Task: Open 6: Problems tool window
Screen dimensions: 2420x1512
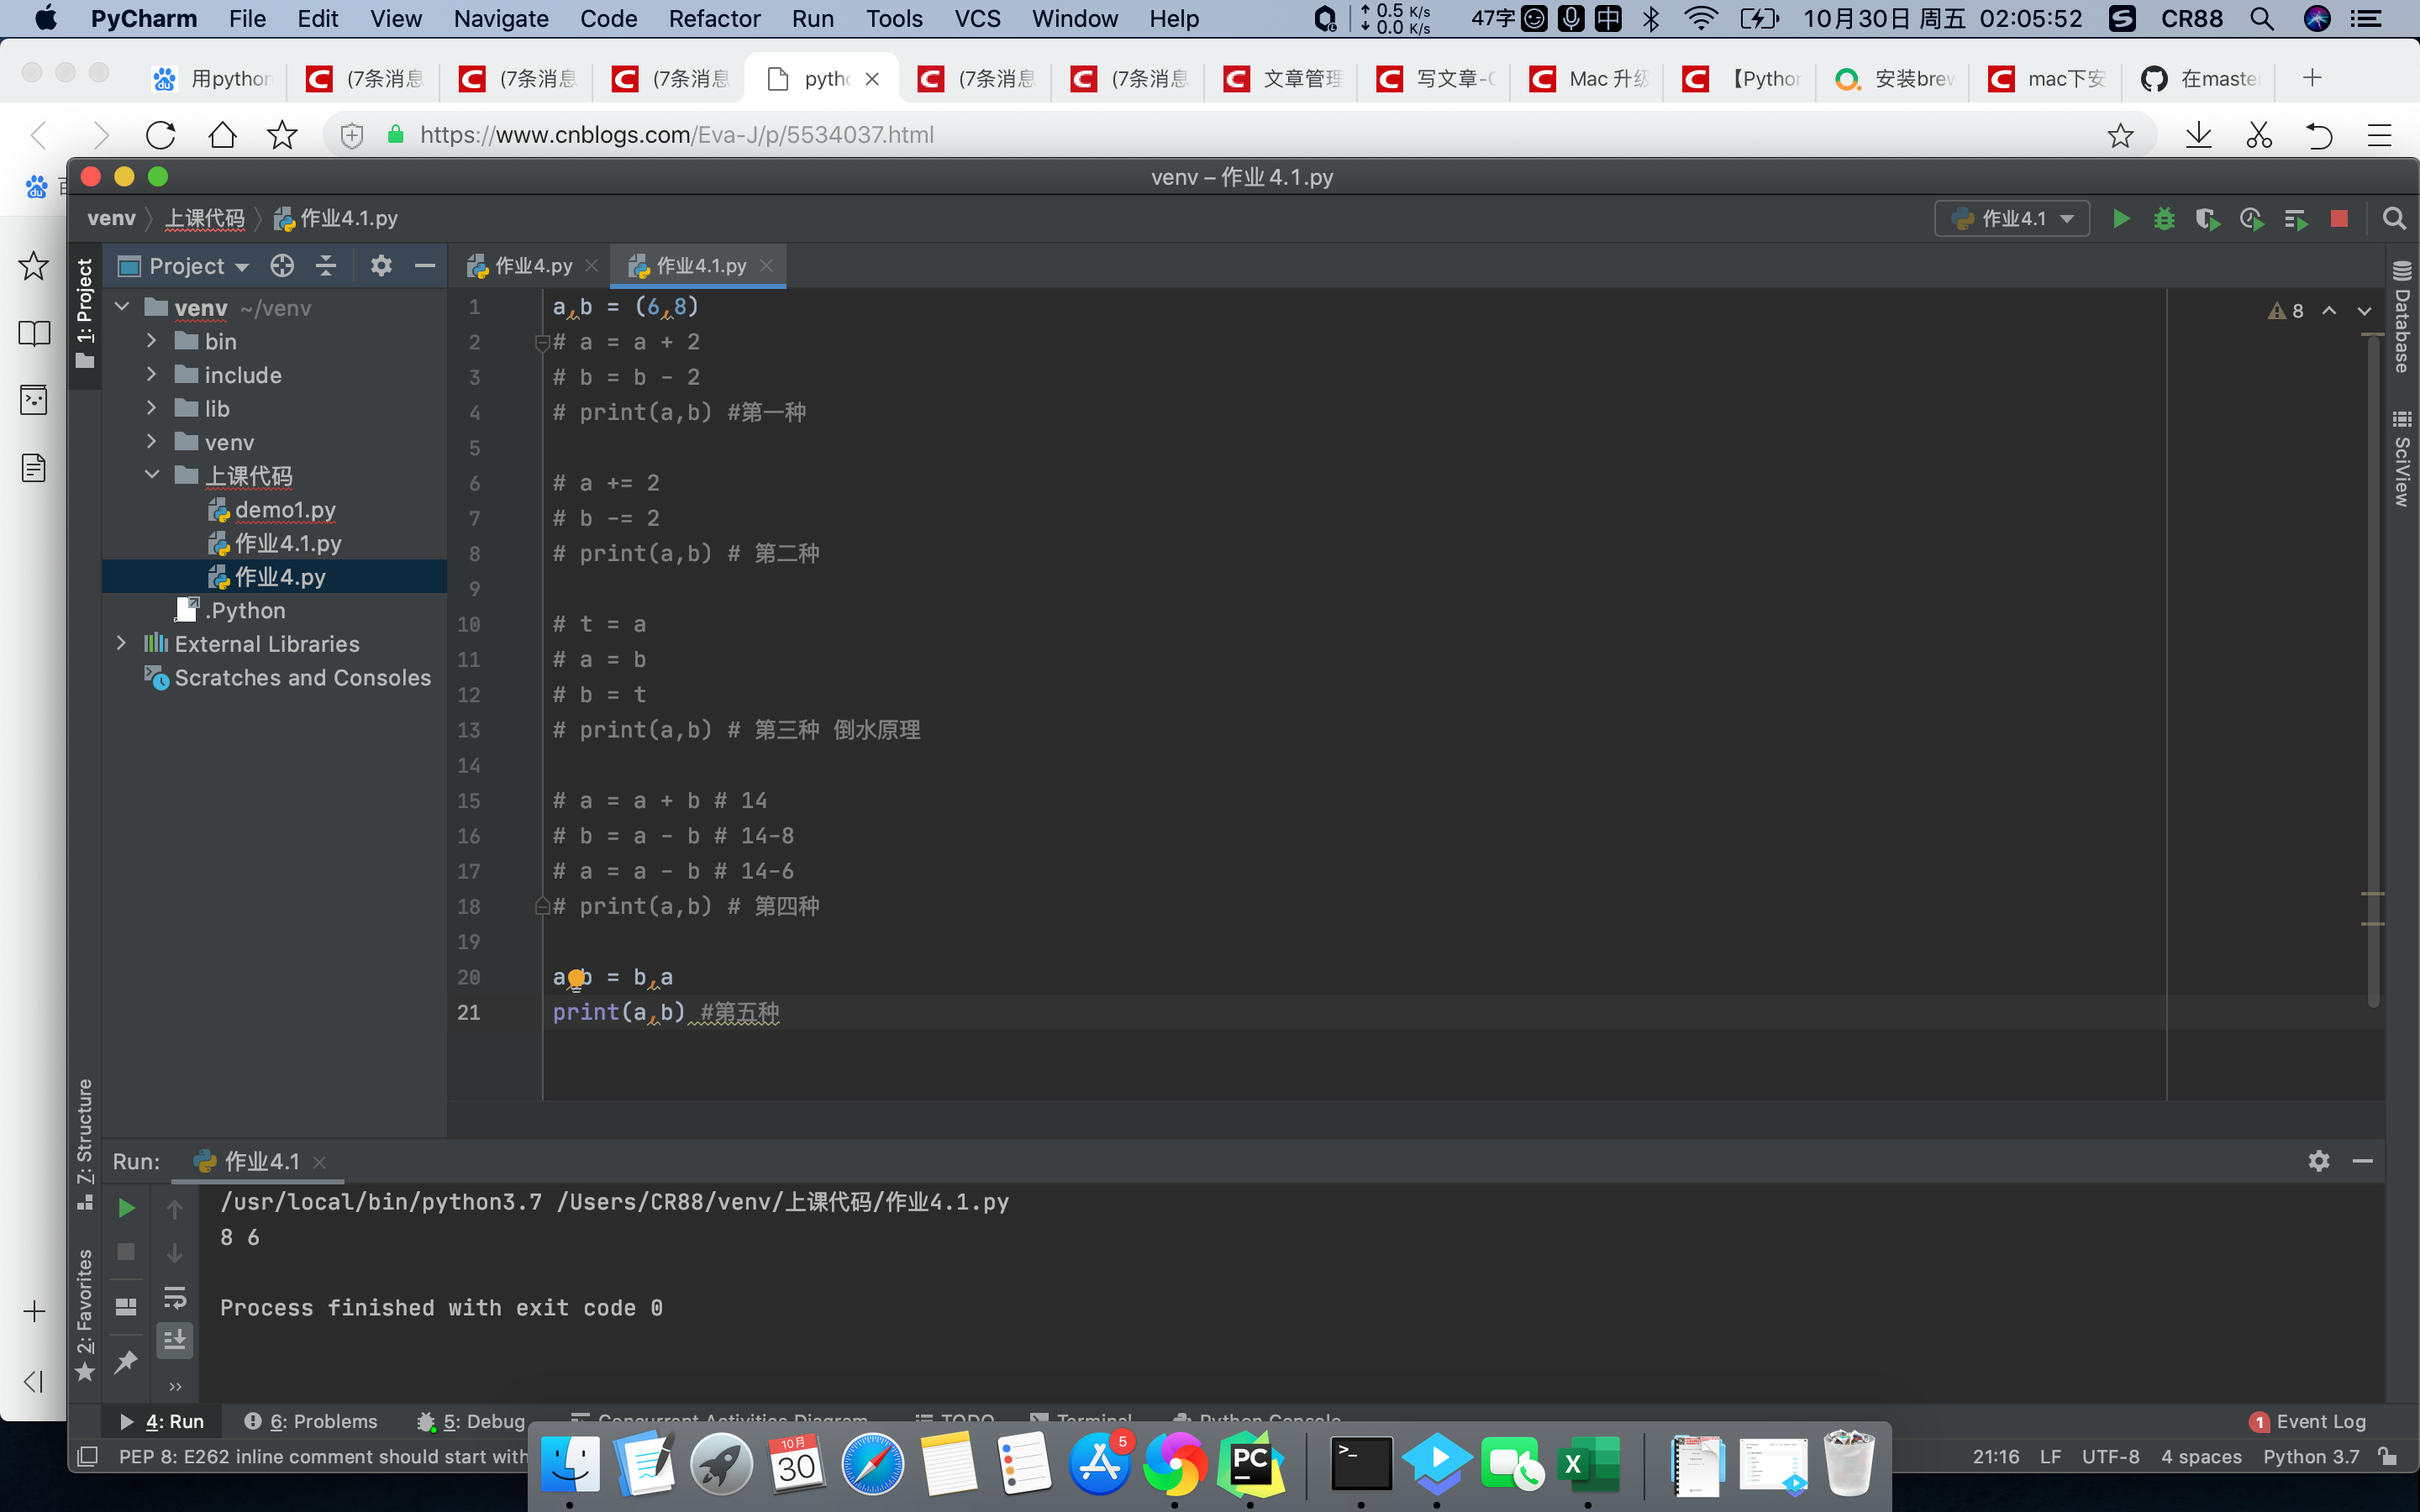Action: click(x=312, y=1421)
